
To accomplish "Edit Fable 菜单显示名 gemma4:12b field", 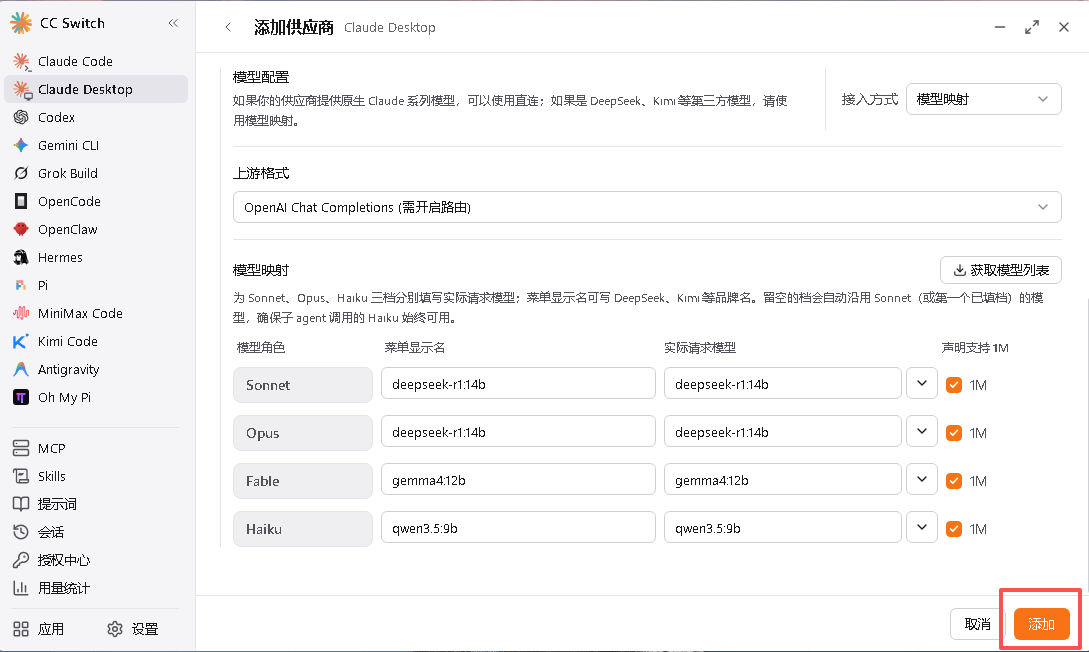I will click(518, 479).
